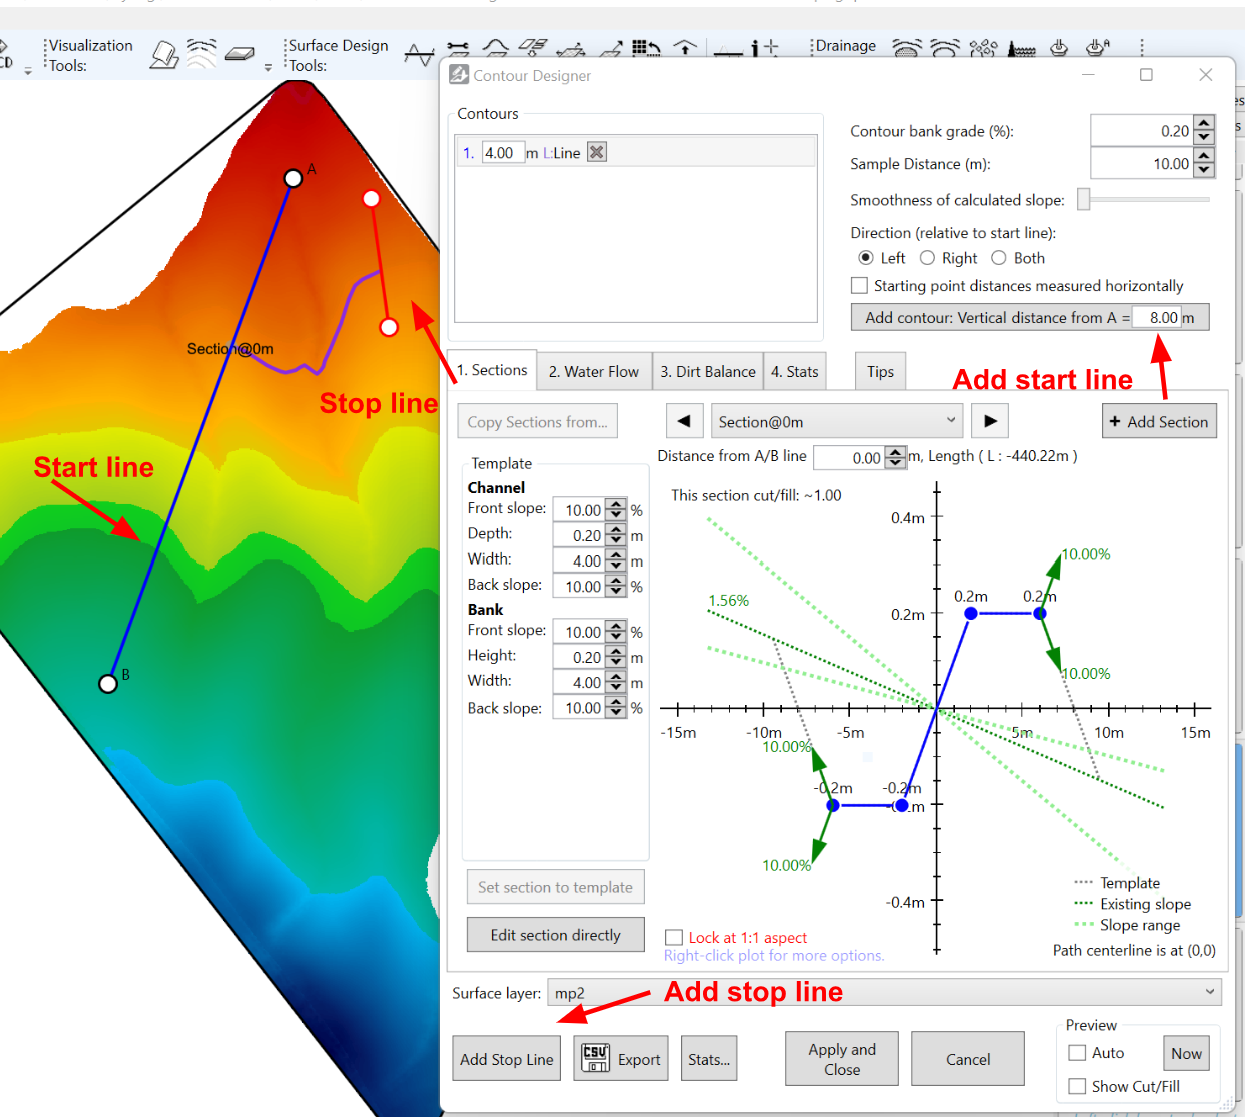Cancel the Contour Designer dialog

coord(968,1059)
